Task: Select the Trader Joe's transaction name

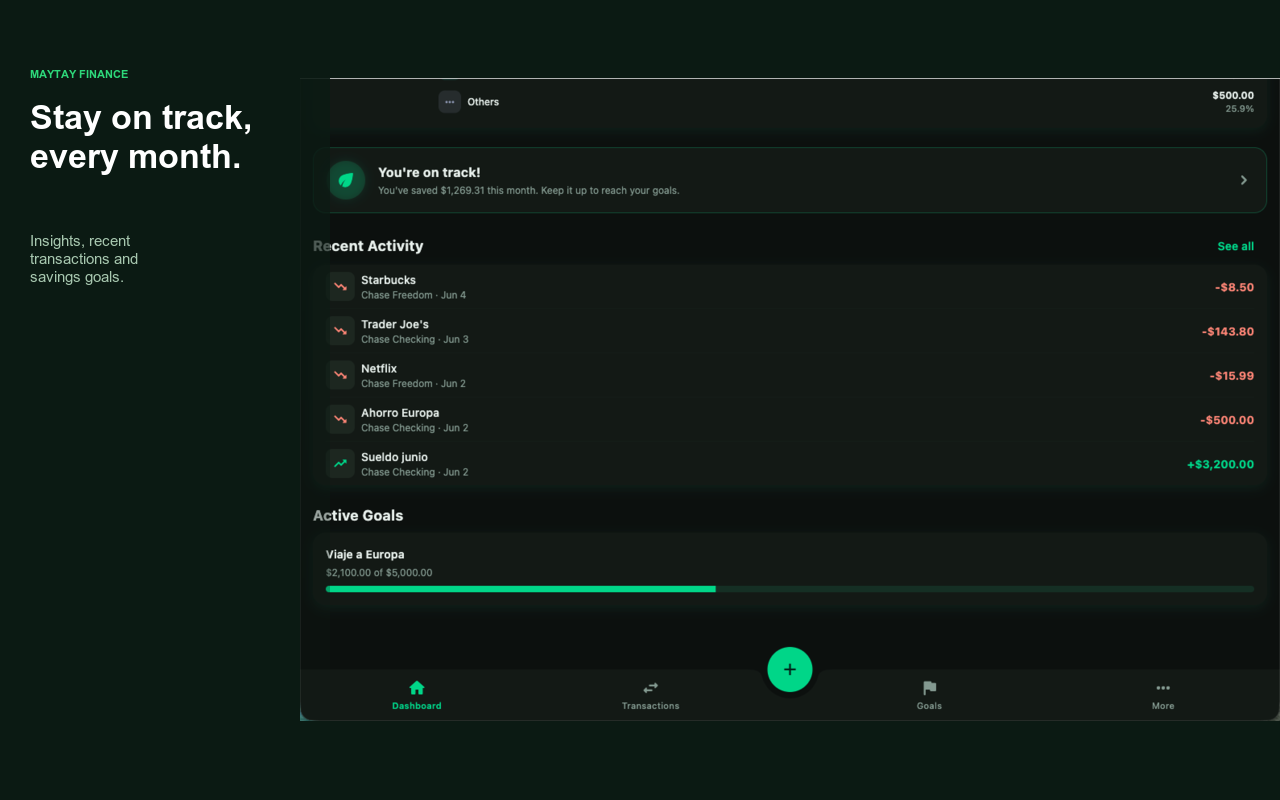Action: 395,324
